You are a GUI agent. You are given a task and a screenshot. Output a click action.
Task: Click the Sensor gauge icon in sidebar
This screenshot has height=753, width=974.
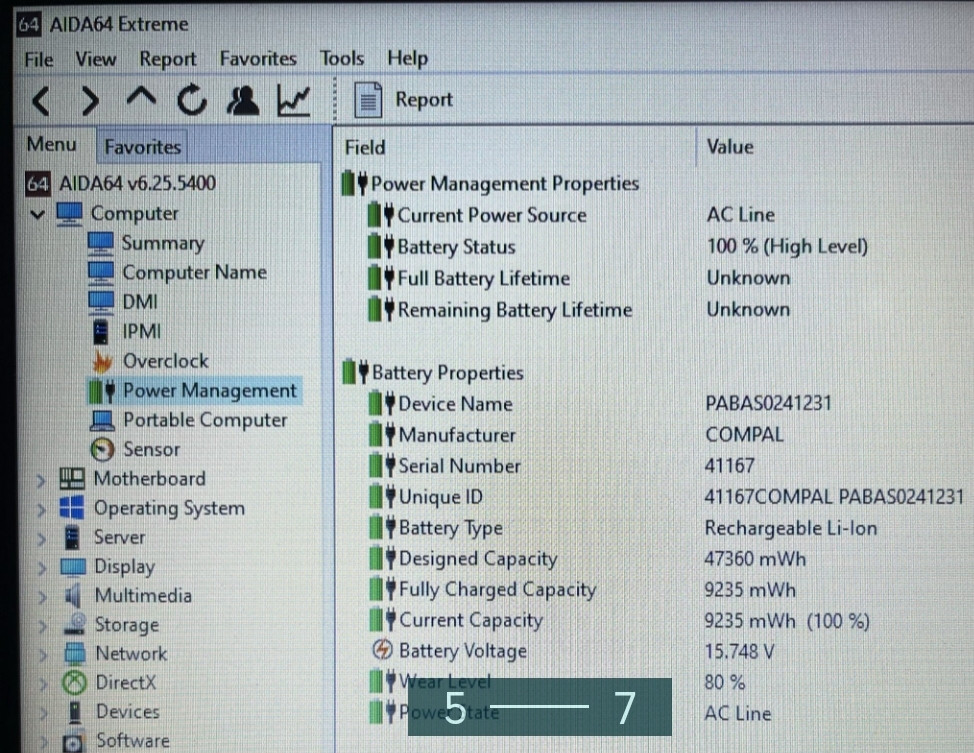click(x=103, y=449)
